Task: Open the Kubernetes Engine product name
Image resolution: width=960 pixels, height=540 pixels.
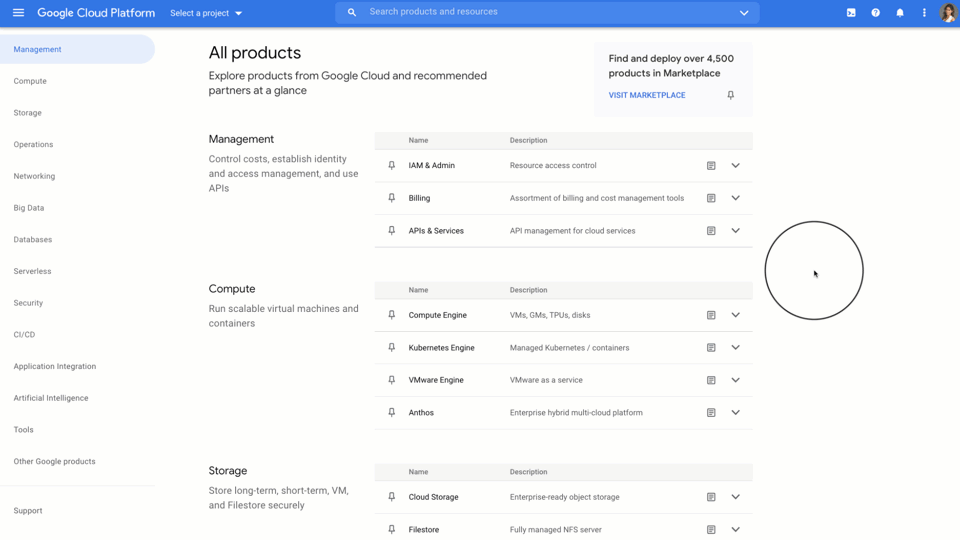Action: coord(441,348)
